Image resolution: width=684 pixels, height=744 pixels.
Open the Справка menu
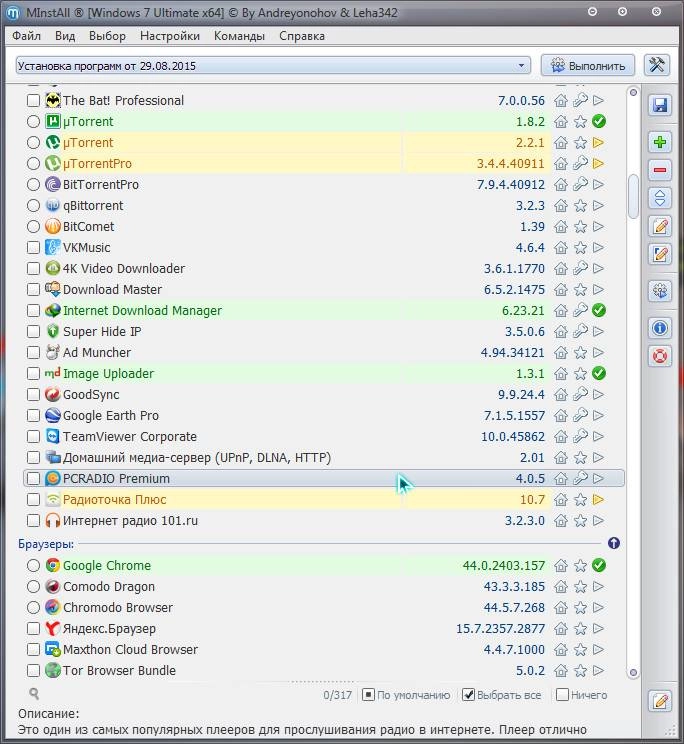(302, 36)
